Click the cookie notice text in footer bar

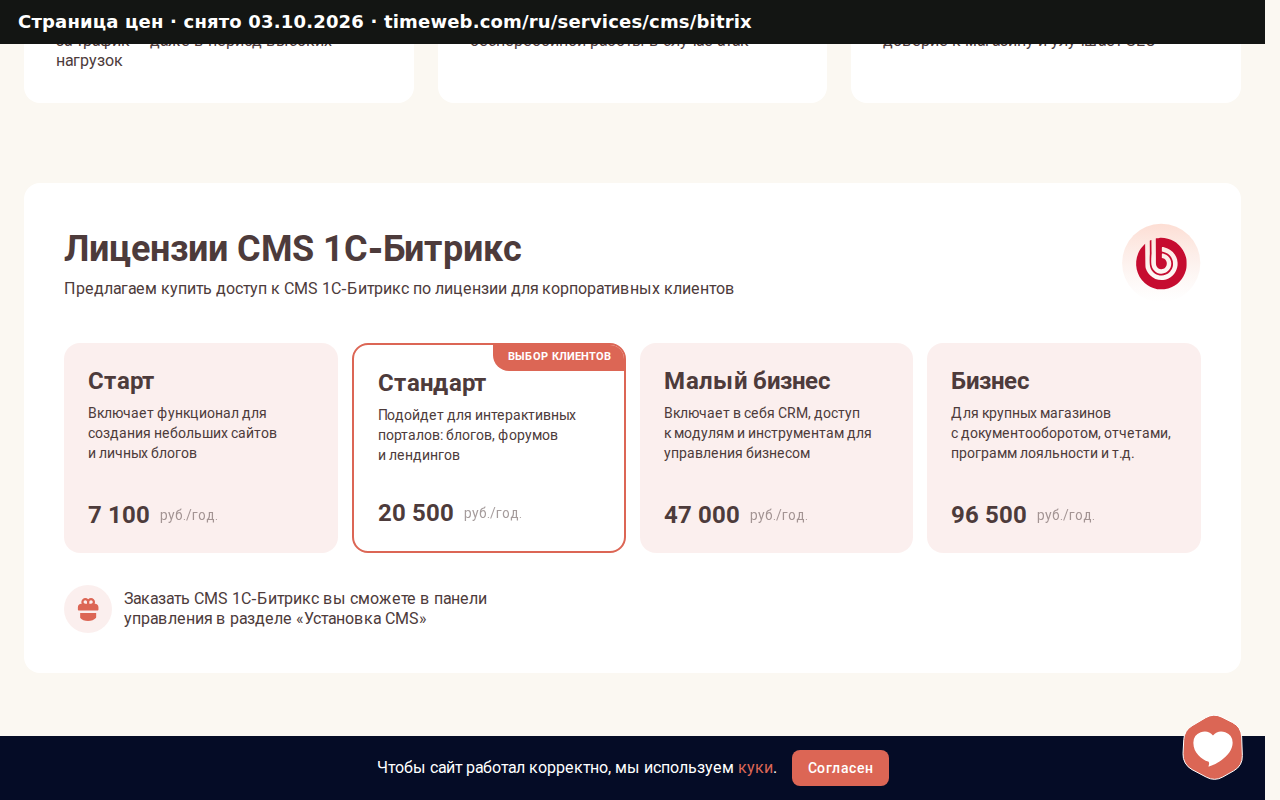click(x=577, y=768)
